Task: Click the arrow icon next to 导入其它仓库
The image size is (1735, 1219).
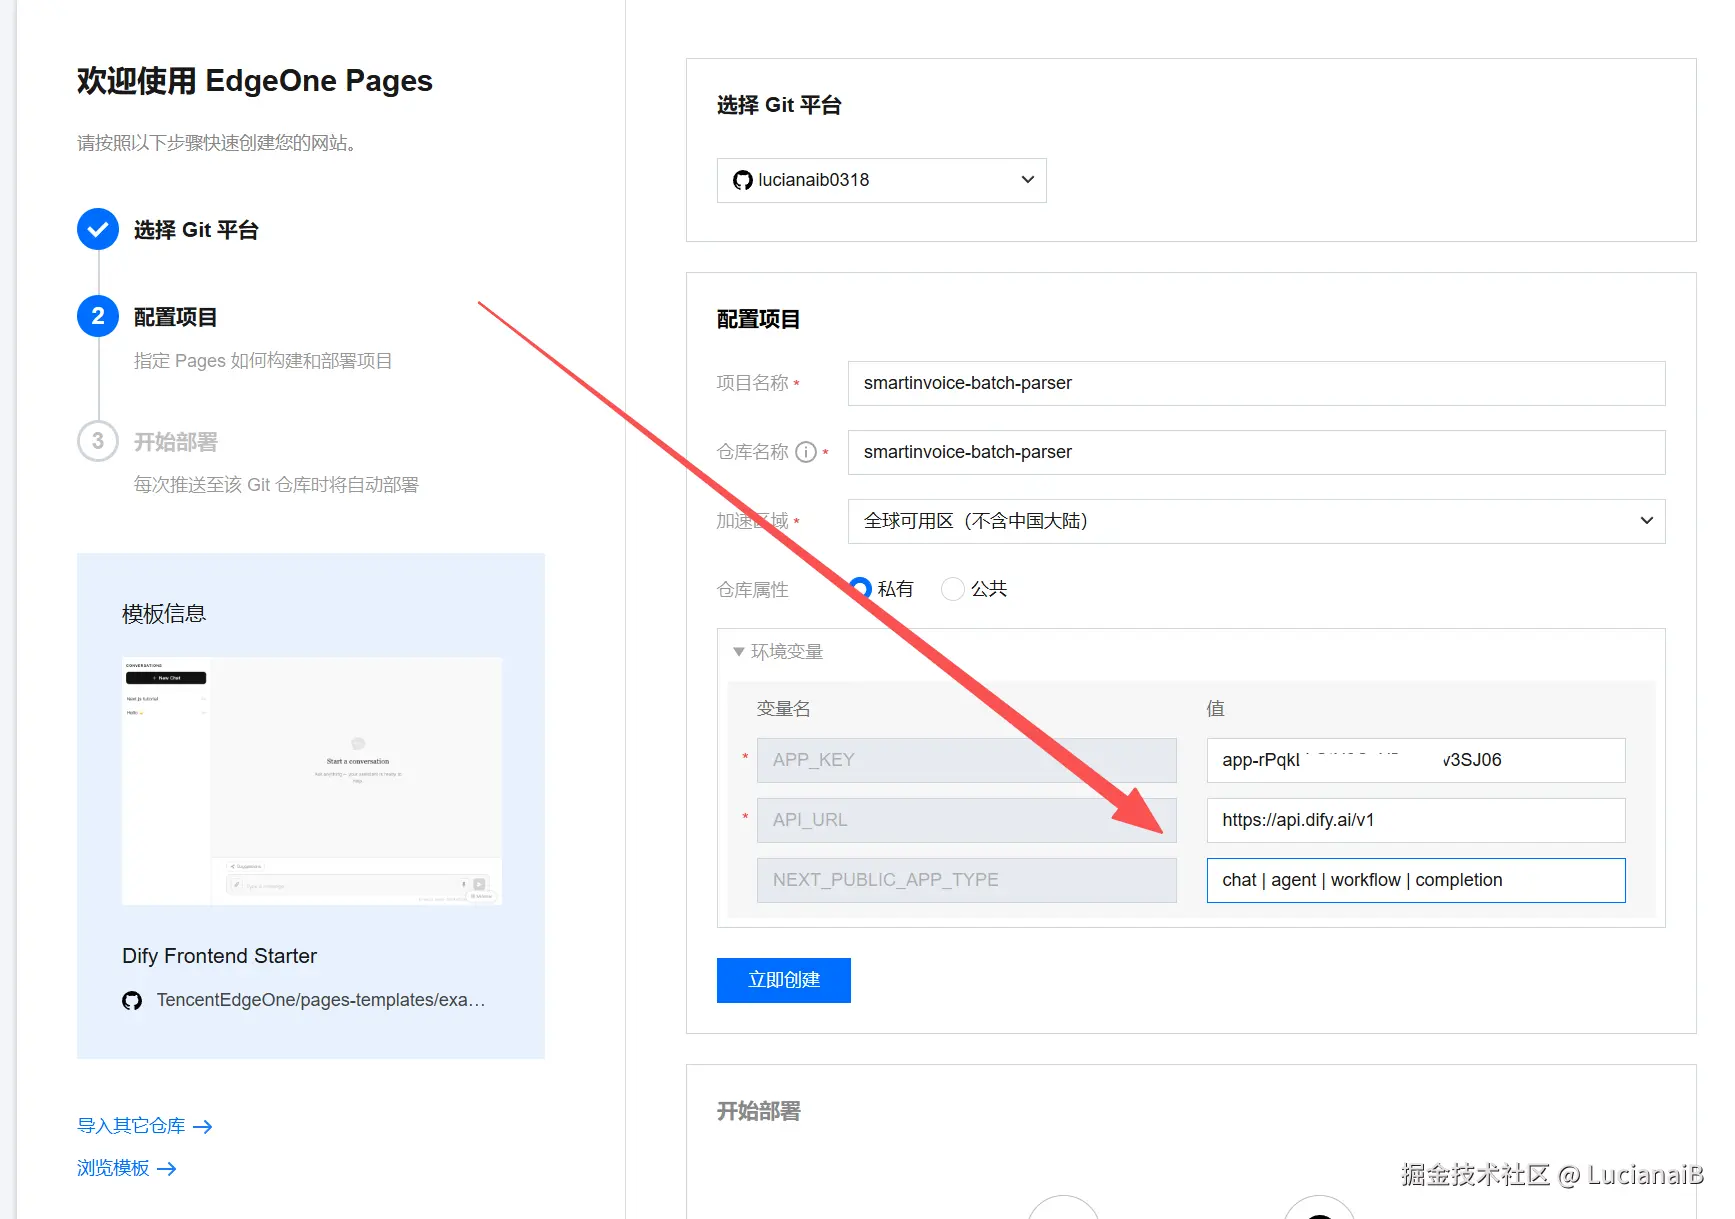Action: tap(203, 1127)
